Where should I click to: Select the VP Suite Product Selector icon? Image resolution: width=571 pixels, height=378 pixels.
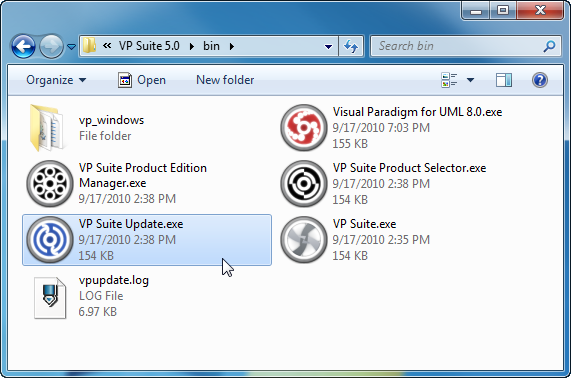click(304, 184)
